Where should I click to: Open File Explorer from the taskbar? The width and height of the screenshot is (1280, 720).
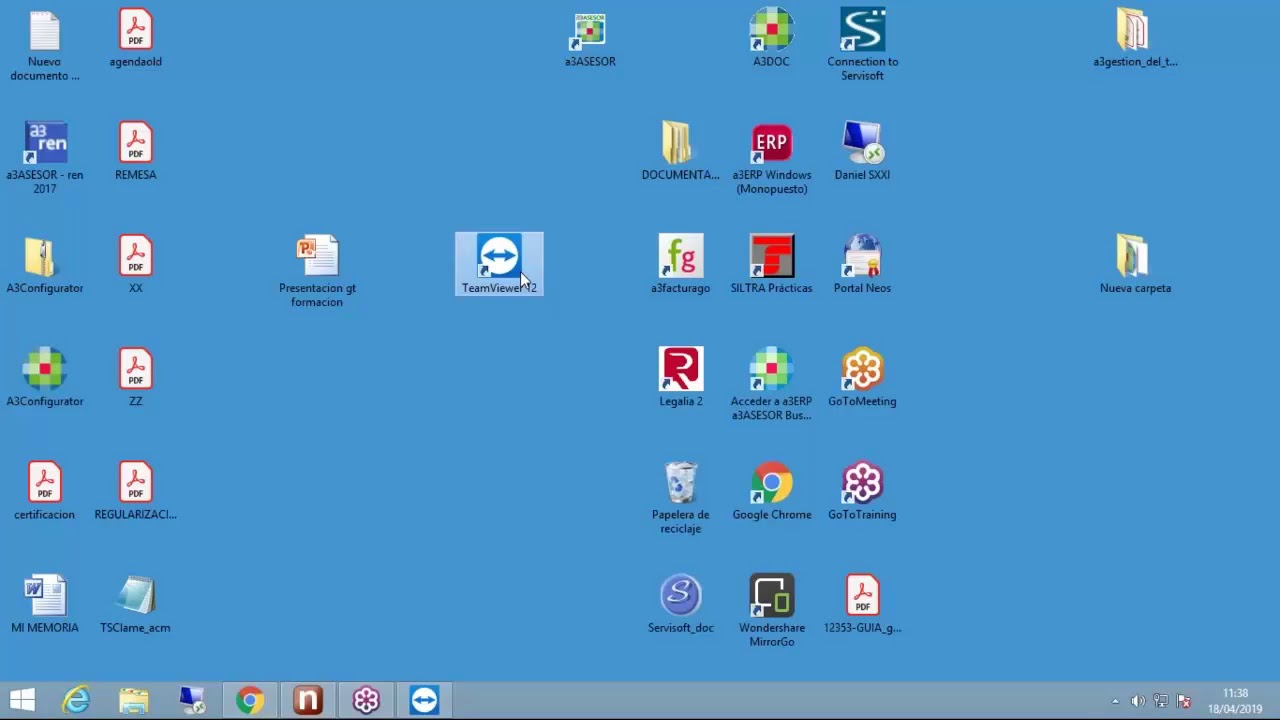click(x=134, y=700)
